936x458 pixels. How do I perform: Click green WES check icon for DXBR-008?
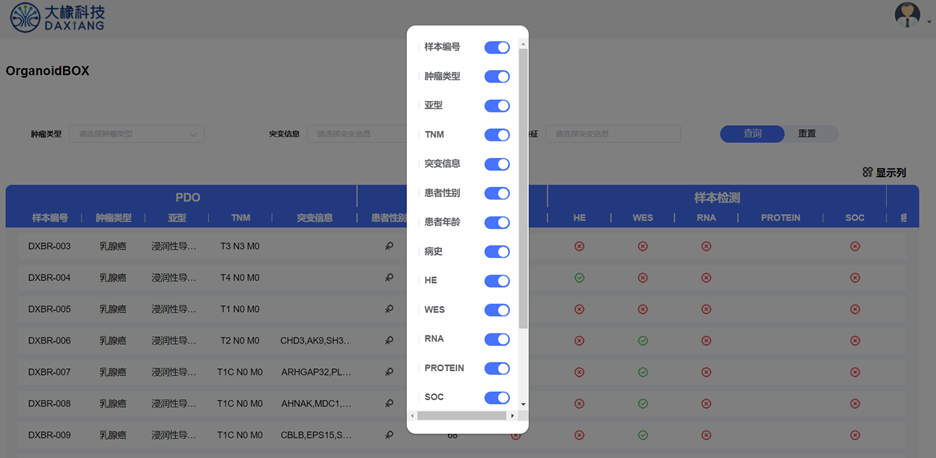click(x=642, y=404)
